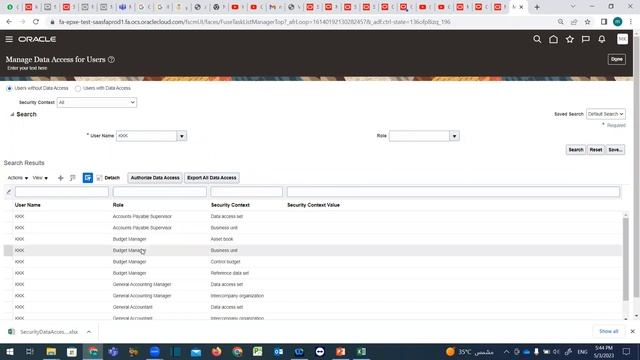Click the Reset button
The width and height of the screenshot is (640, 360).
596,150
